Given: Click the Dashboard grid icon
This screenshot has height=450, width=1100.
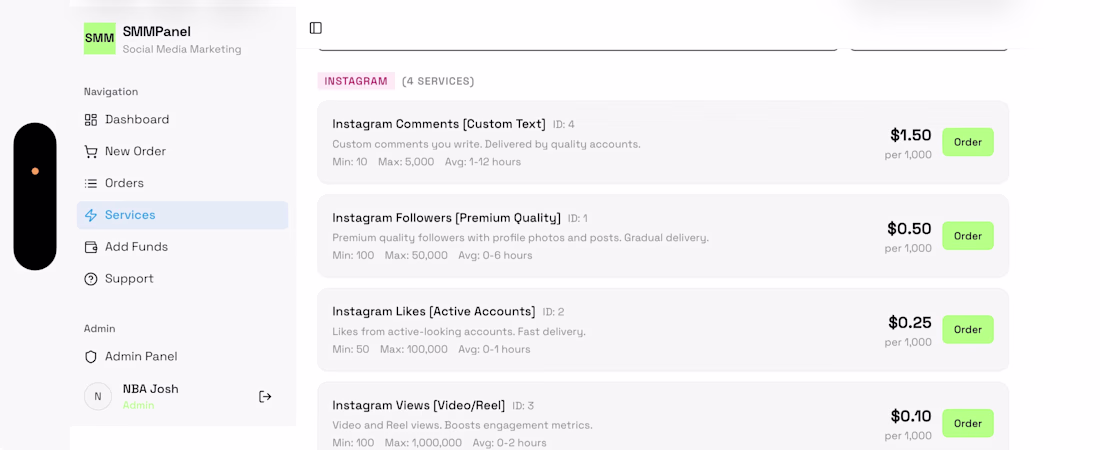Looking at the screenshot, I should [91, 120].
